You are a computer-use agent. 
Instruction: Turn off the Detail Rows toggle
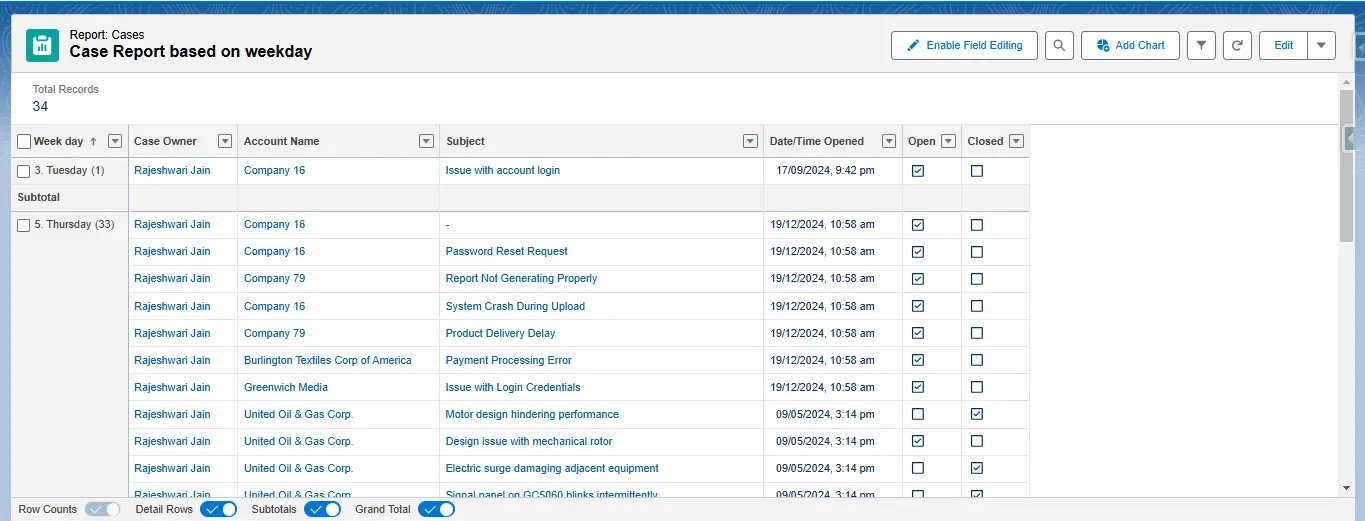click(x=218, y=509)
